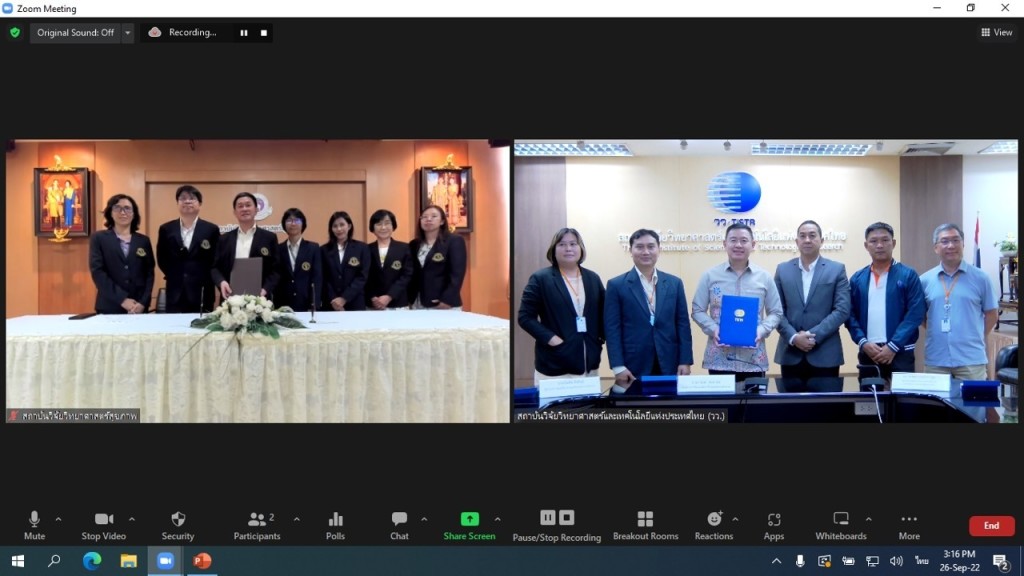Open the View menu
Screen dimensions: 1024x576
point(997,33)
